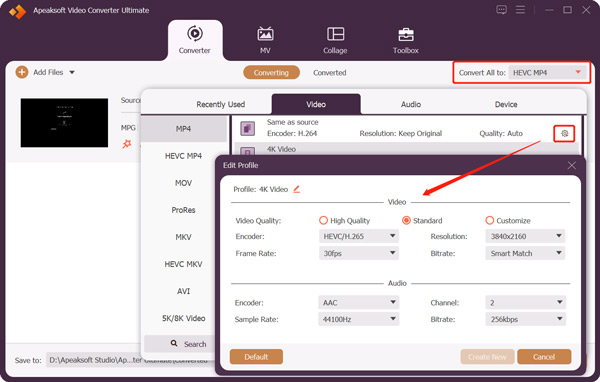
Task: Select MKV format in list
Action: click(x=184, y=237)
